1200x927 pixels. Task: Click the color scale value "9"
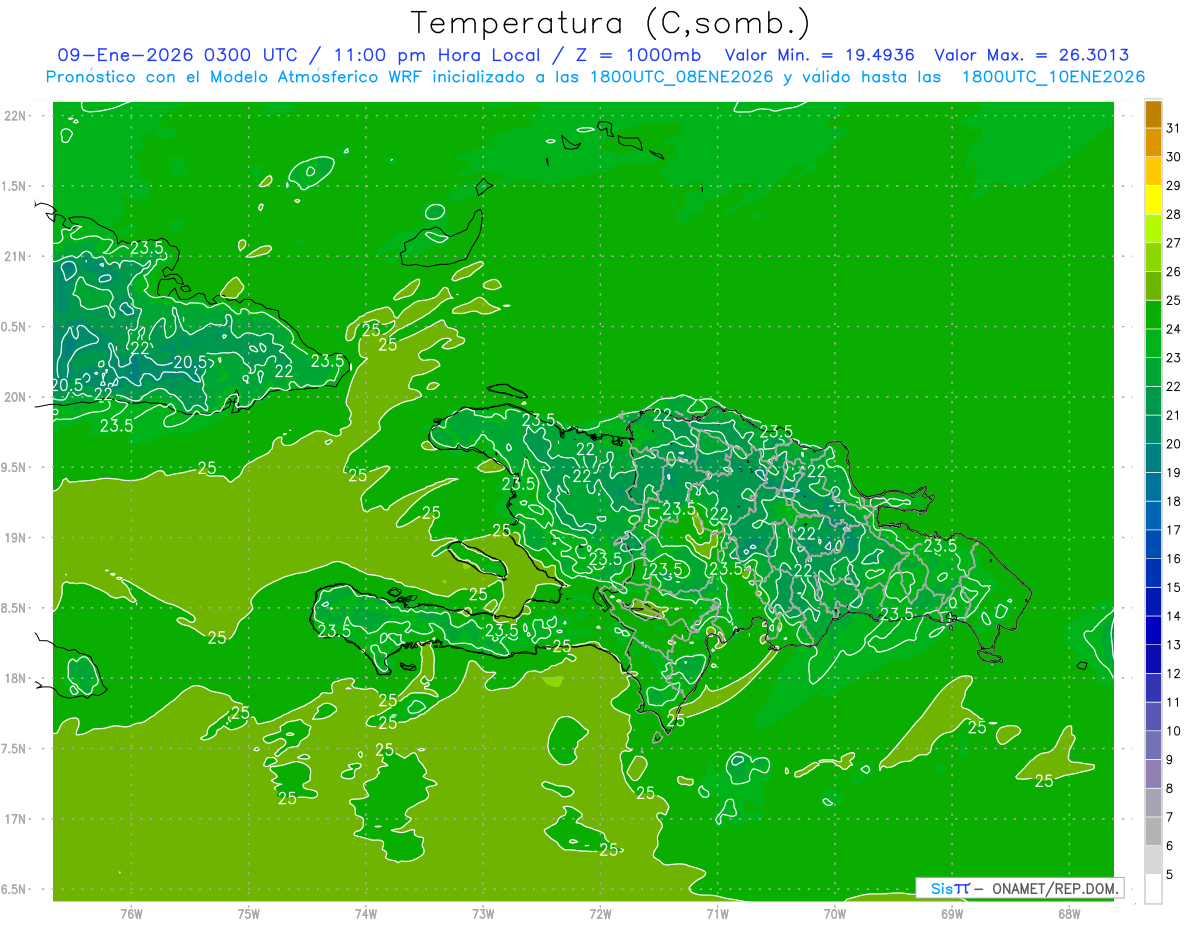click(x=1169, y=760)
